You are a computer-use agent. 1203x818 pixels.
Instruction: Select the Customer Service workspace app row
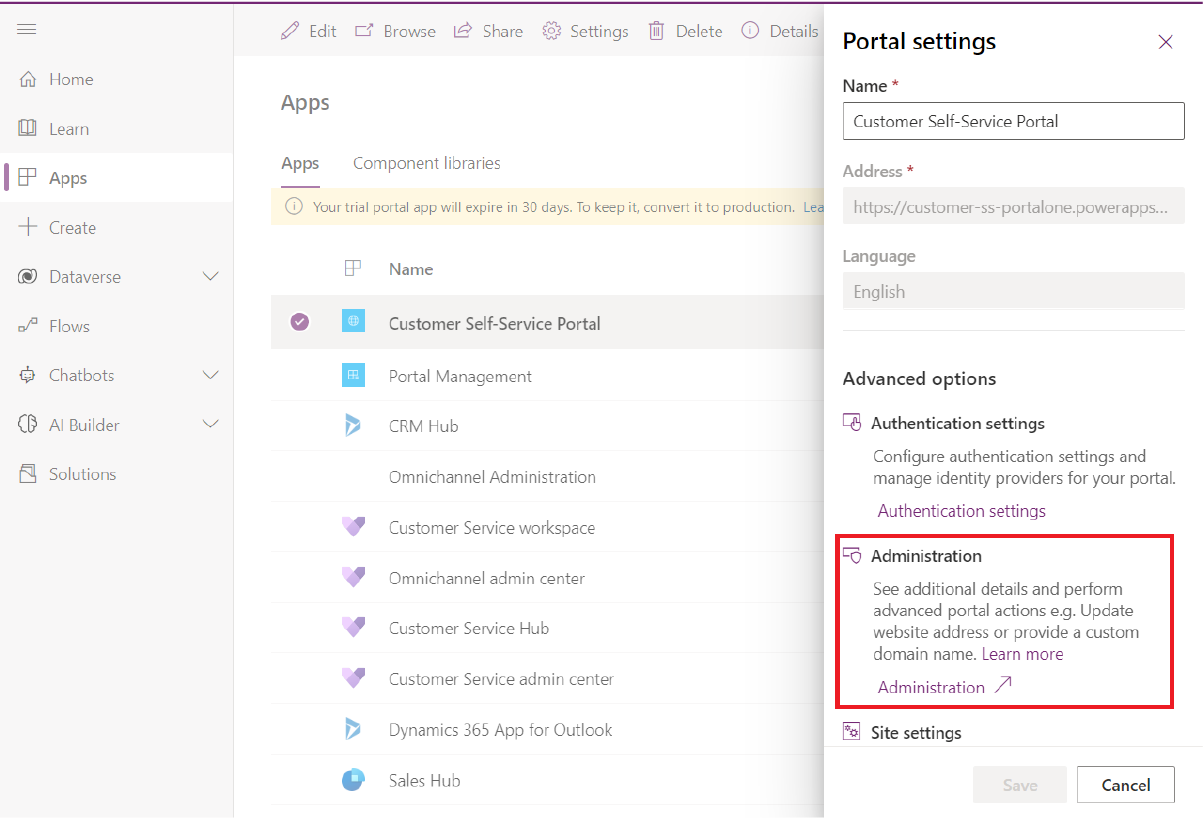(x=548, y=527)
